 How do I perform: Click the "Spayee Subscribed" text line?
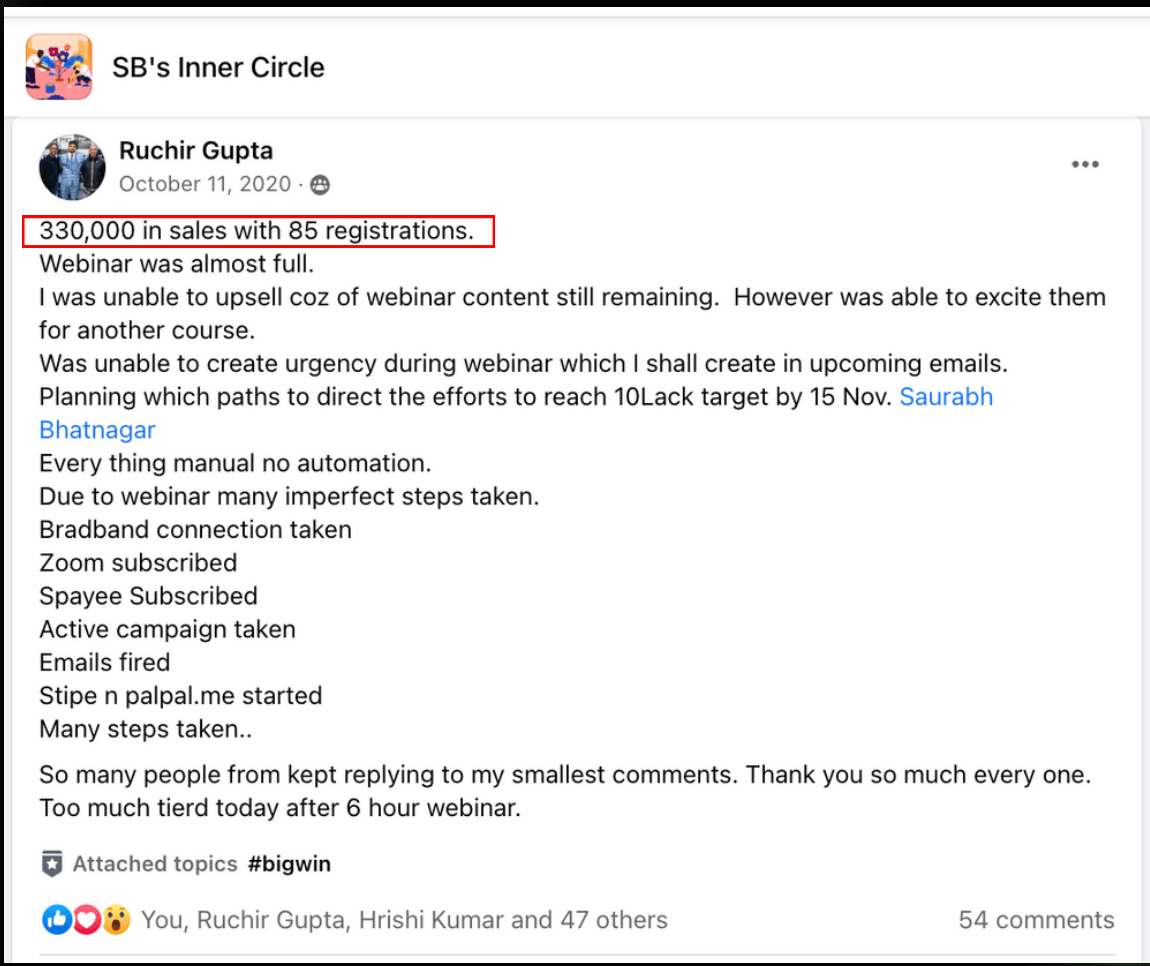148,596
